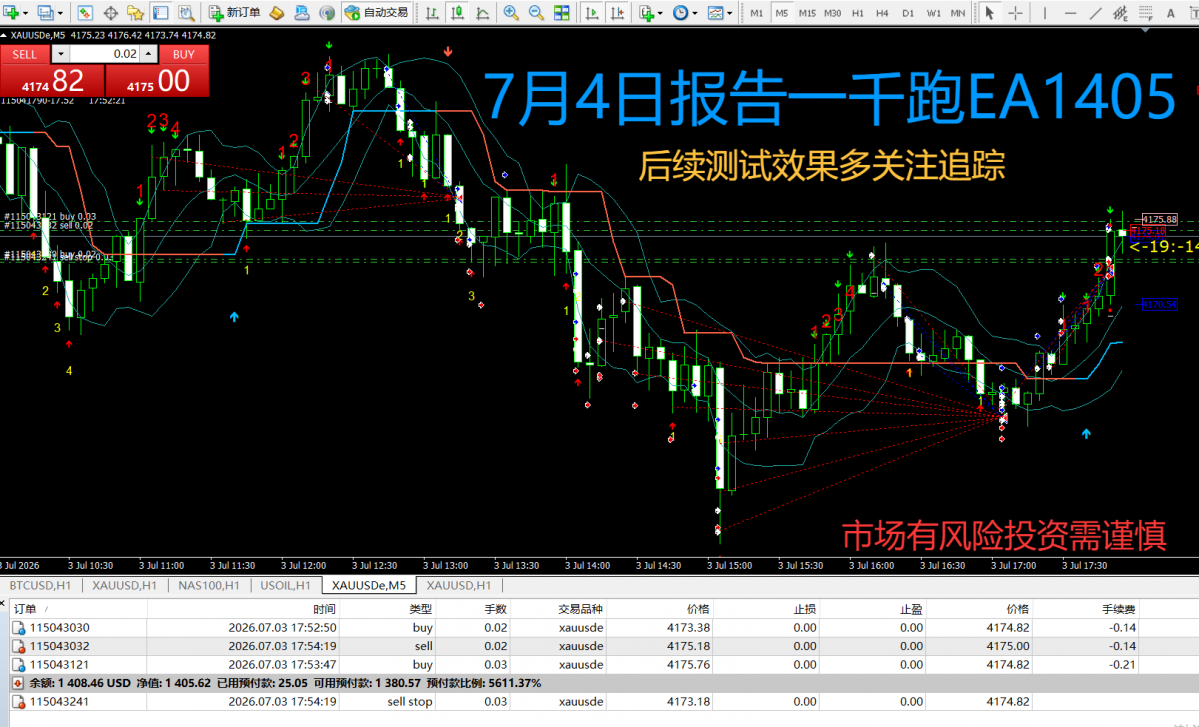This screenshot has height=727, width=1199.
Task: Open the Market Watch window icon
Action: click(85, 12)
